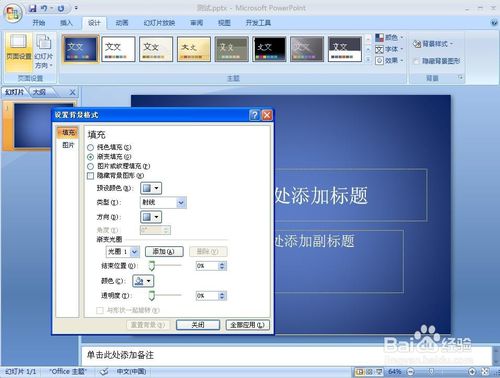
Task: Open the 背景样式 background styles dropdown
Action: (433, 44)
